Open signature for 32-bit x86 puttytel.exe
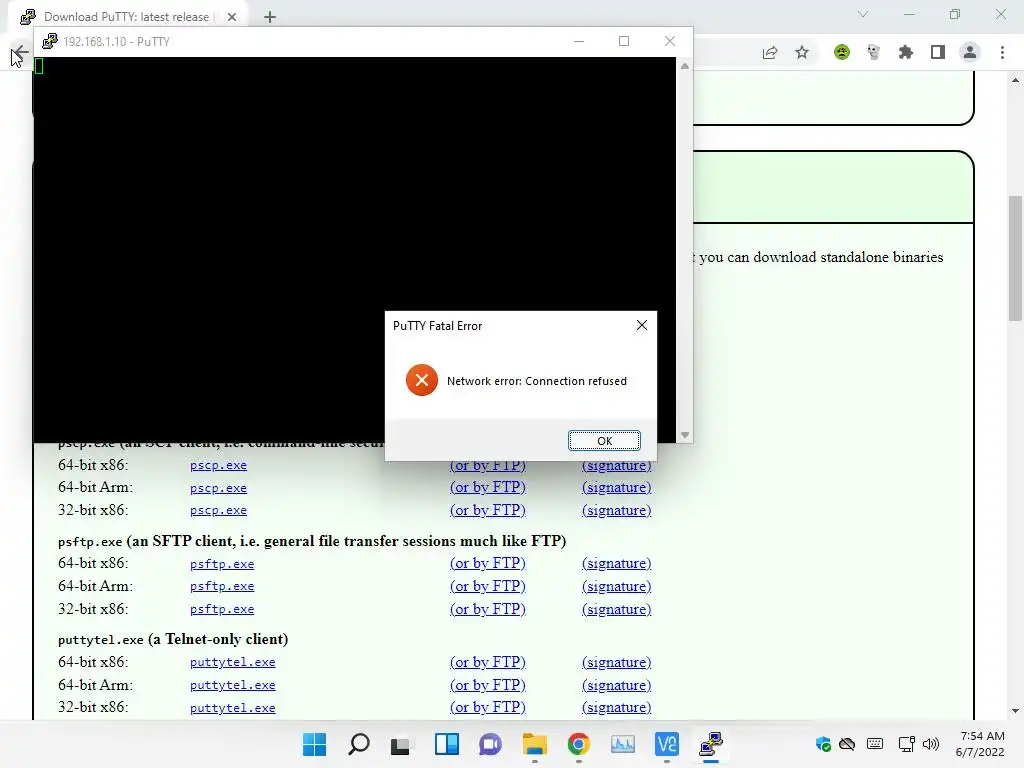 click(x=616, y=707)
